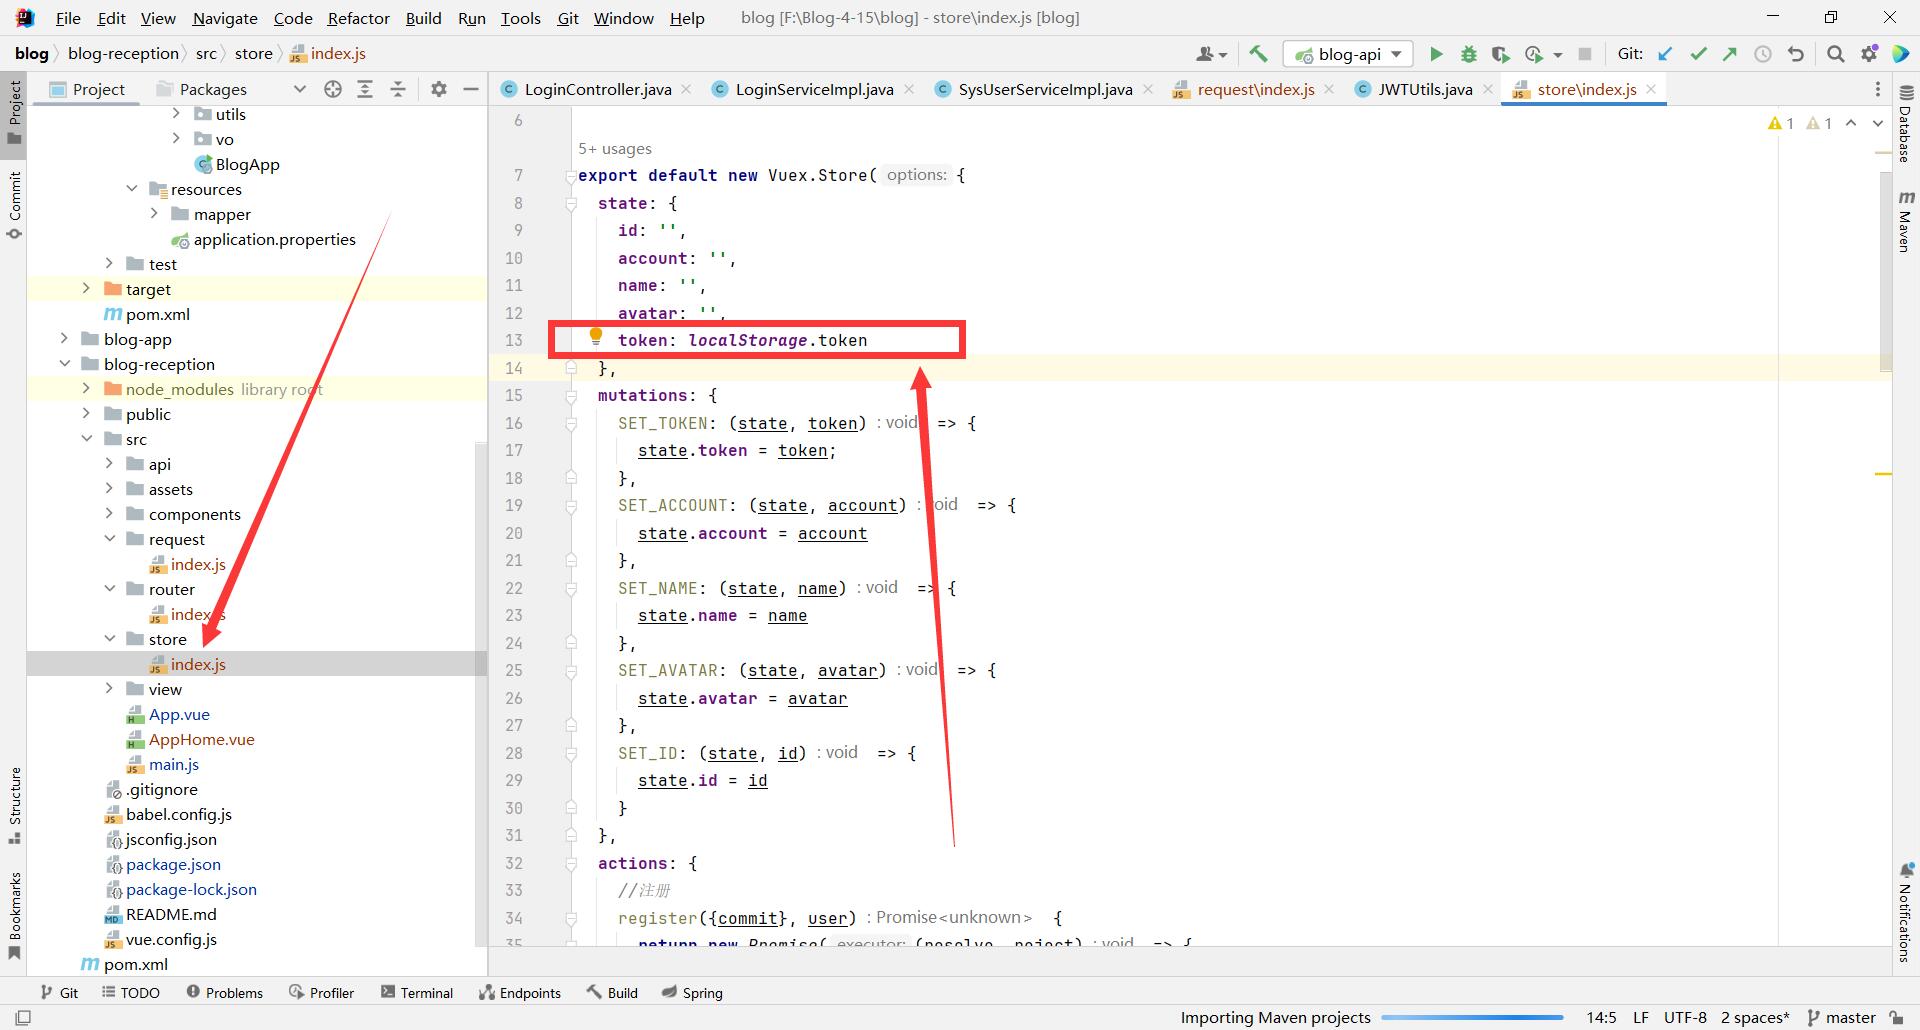The image size is (1920, 1030).
Task: Open the Terminal tool window
Action: [417, 992]
